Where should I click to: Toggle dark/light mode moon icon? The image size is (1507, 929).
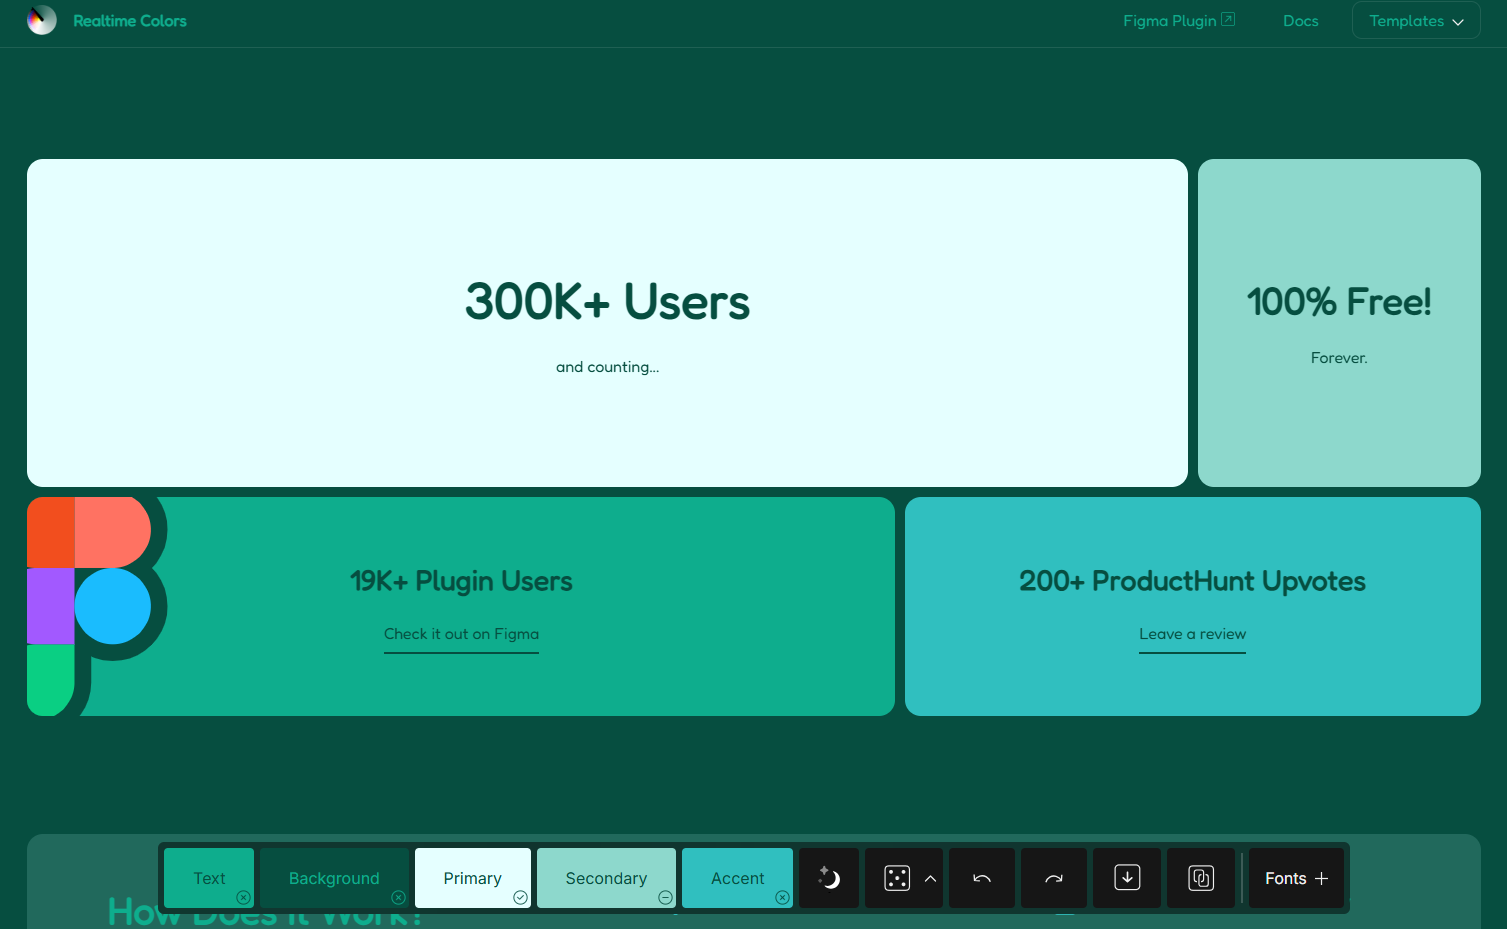click(x=829, y=878)
